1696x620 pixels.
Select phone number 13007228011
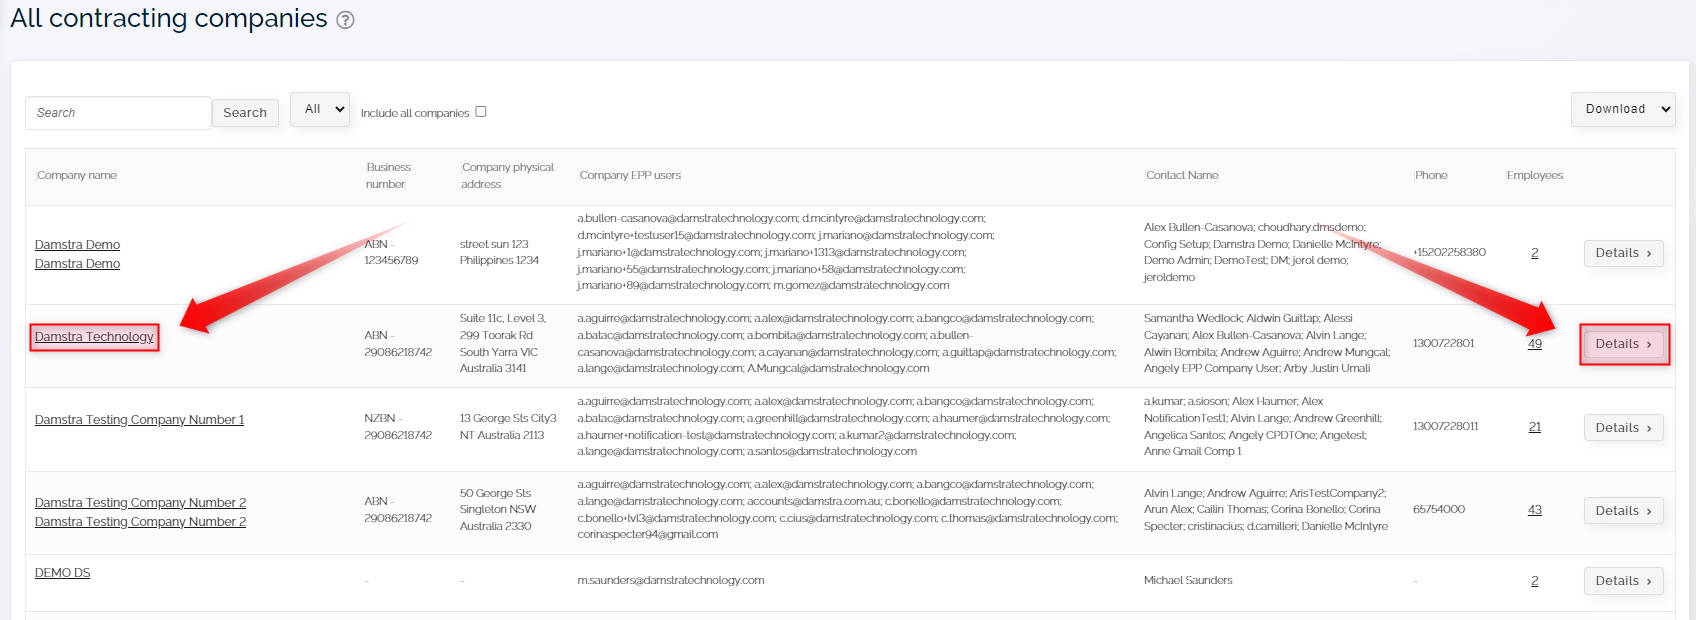coord(1445,426)
